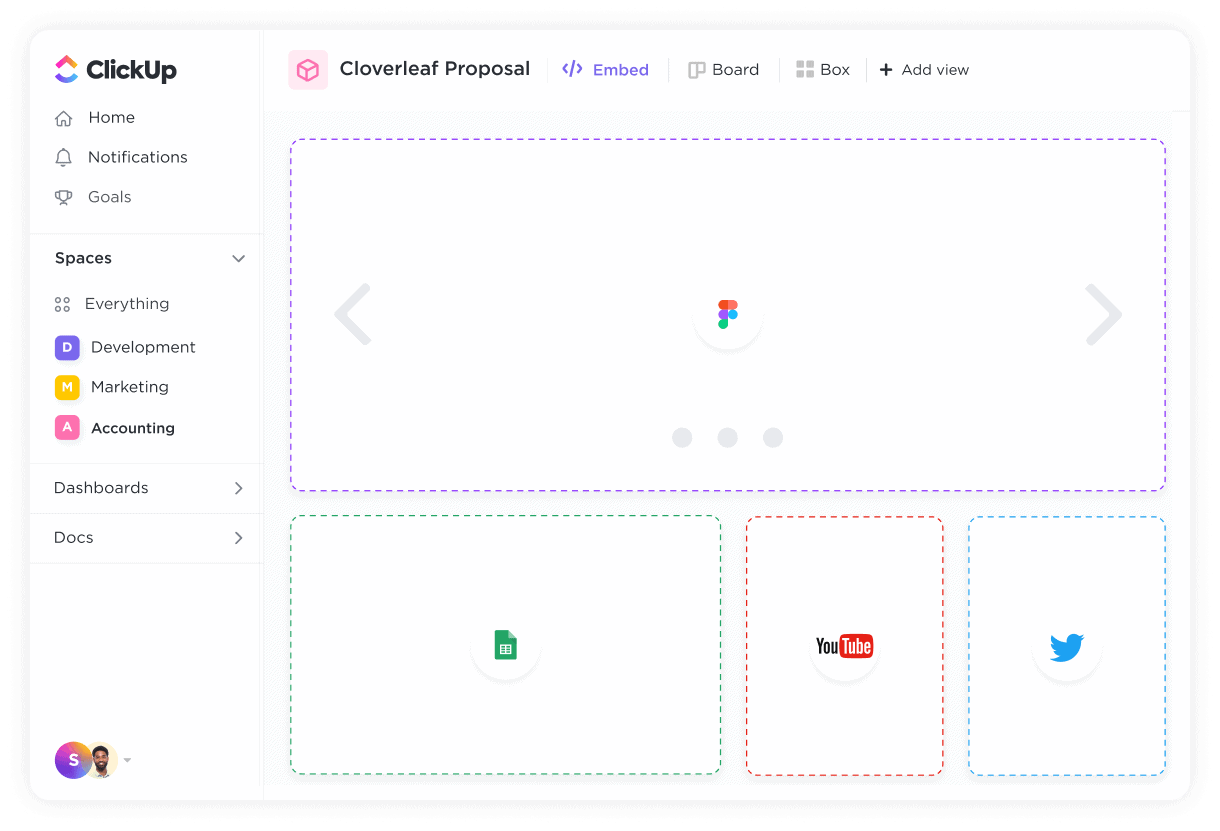Click the Cloverleaf Proposal title
Image resolution: width=1220 pixels, height=831 pixels.
[x=435, y=69]
